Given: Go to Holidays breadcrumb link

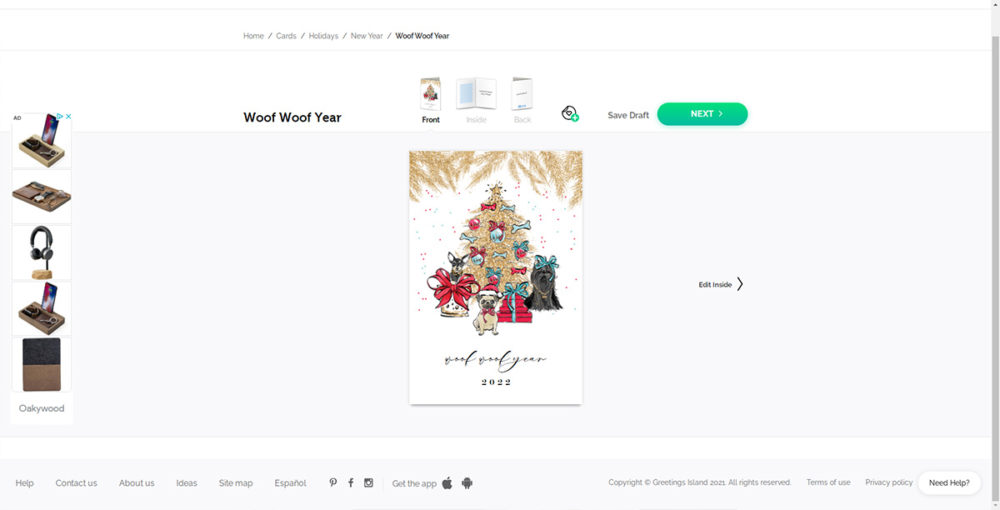Looking at the screenshot, I should [x=323, y=36].
